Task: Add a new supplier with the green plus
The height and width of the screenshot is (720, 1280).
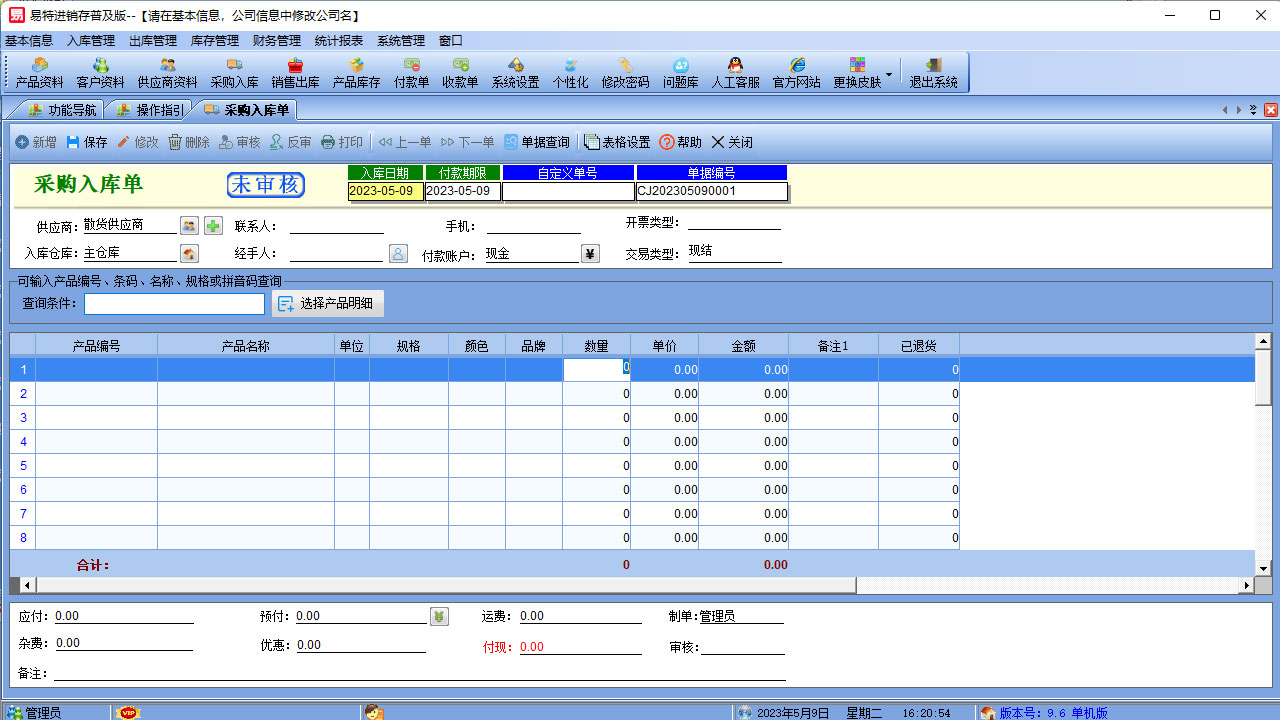Action: [x=213, y=226]
